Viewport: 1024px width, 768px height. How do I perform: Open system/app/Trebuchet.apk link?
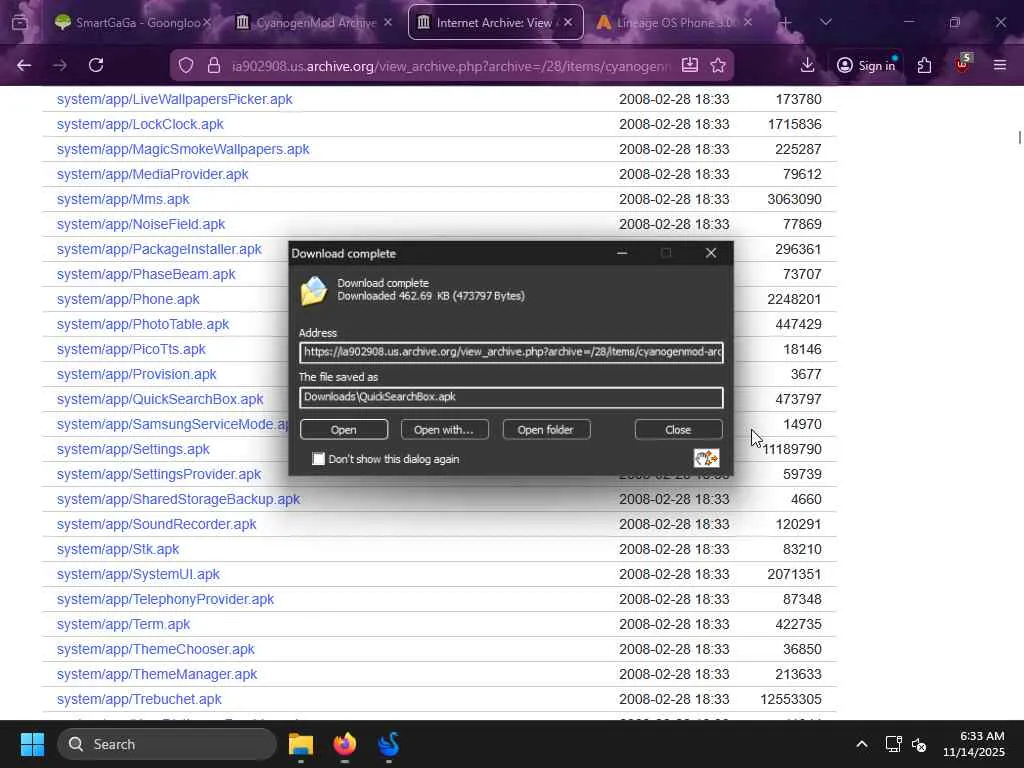(139, 699)
